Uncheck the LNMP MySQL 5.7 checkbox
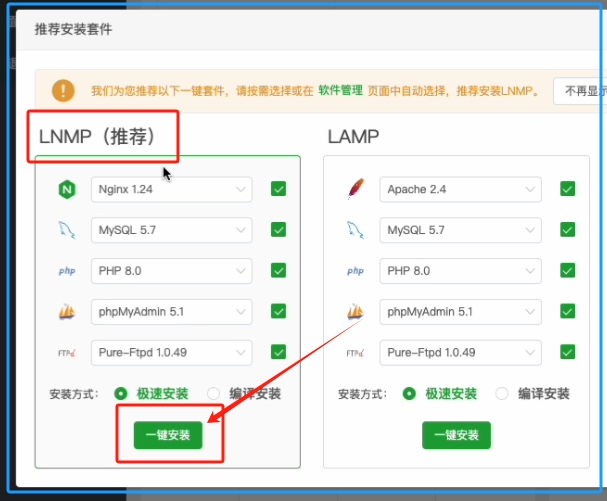The image size is (607, 501). click(x=278, y=230)
